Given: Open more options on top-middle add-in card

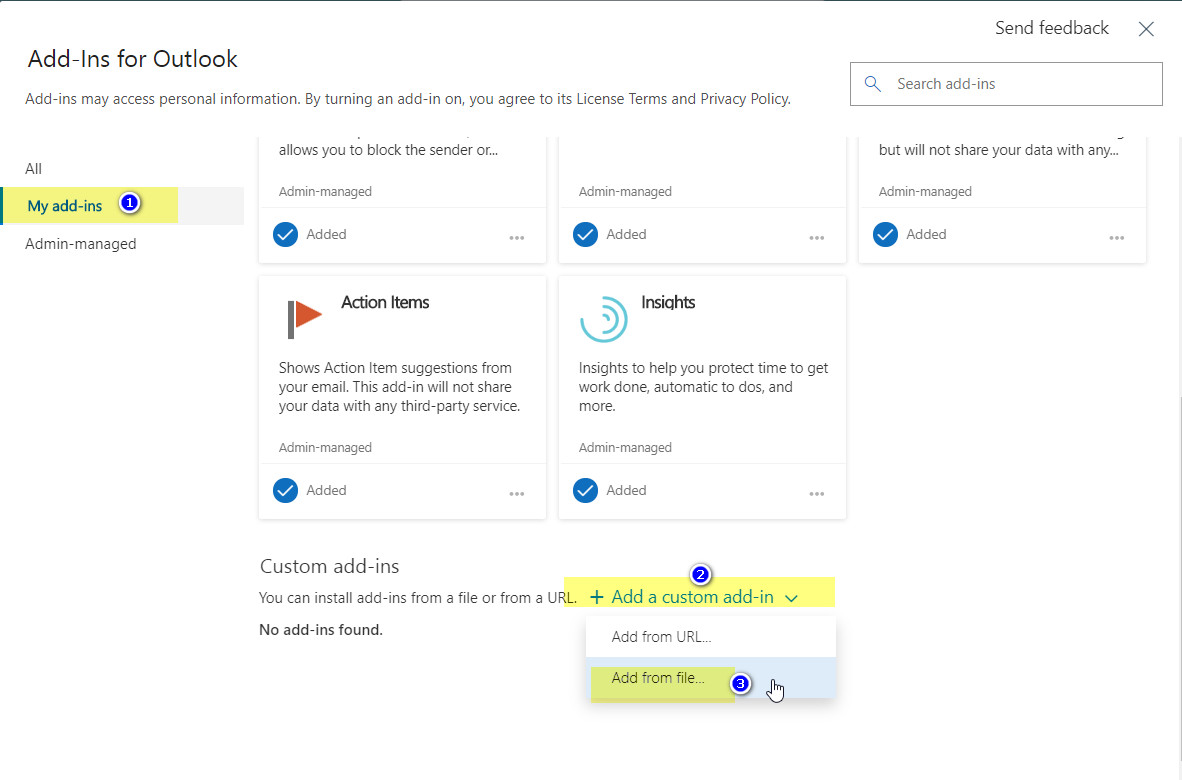Looking at the screenshot, I should 816,237.
